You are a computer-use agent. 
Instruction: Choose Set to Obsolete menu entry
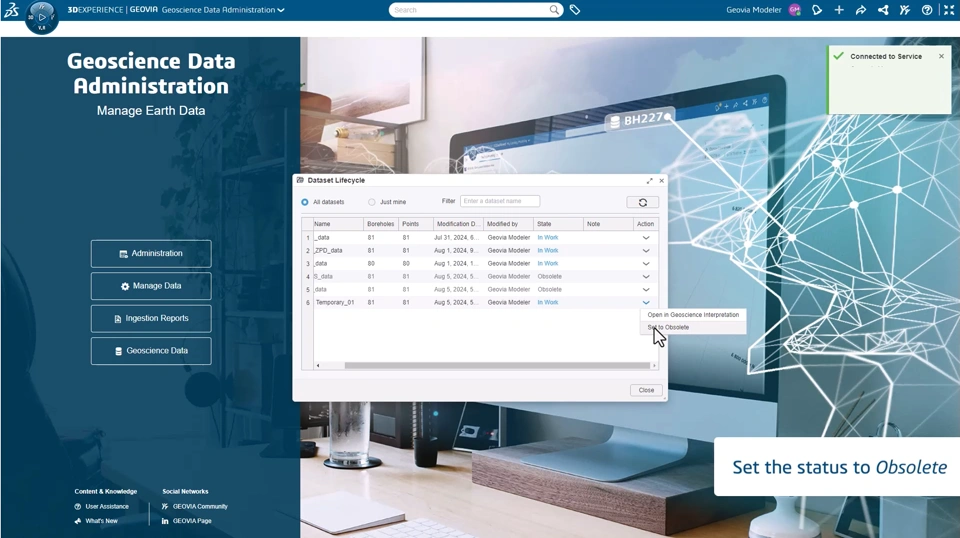(693, 327)
